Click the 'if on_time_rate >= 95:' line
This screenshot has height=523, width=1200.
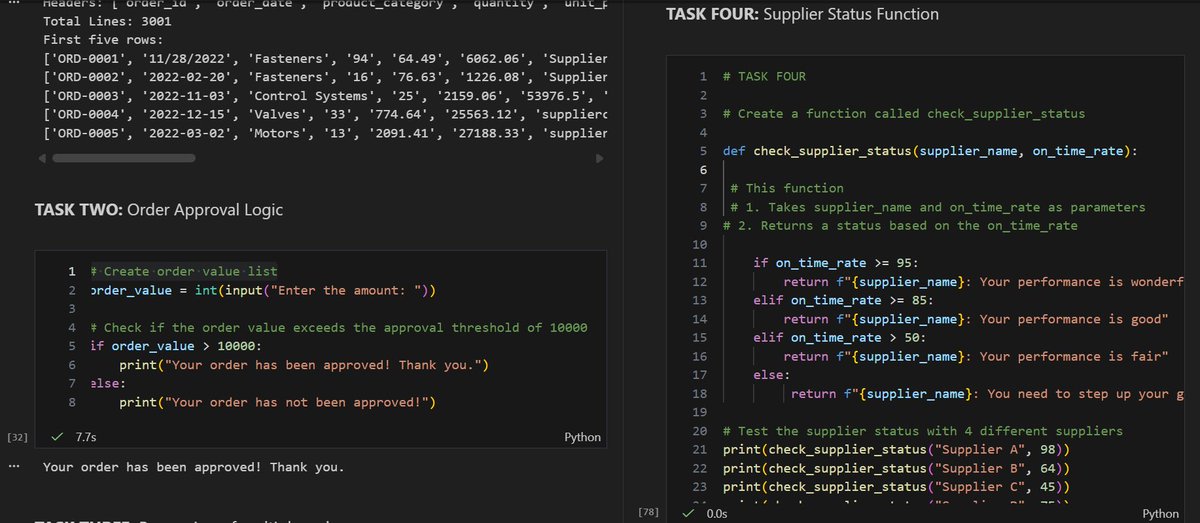tap(837, 263)
